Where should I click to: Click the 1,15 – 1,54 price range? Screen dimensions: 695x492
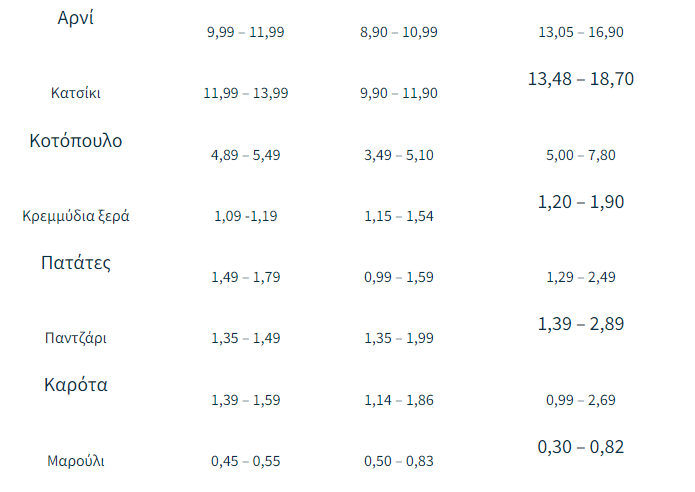click(x=399, y=216)
